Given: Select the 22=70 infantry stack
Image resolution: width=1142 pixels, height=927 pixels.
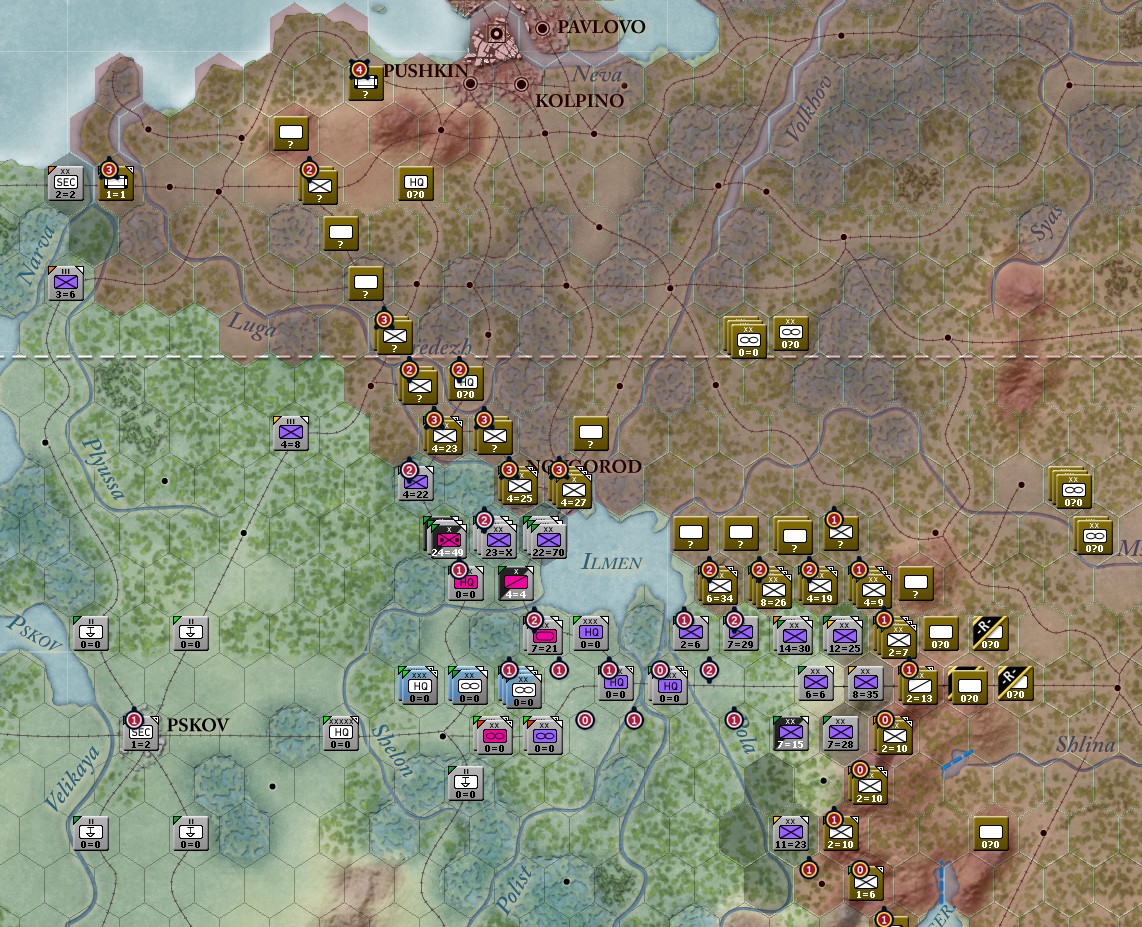Looking at the screenshot, I should click(547, 537).
